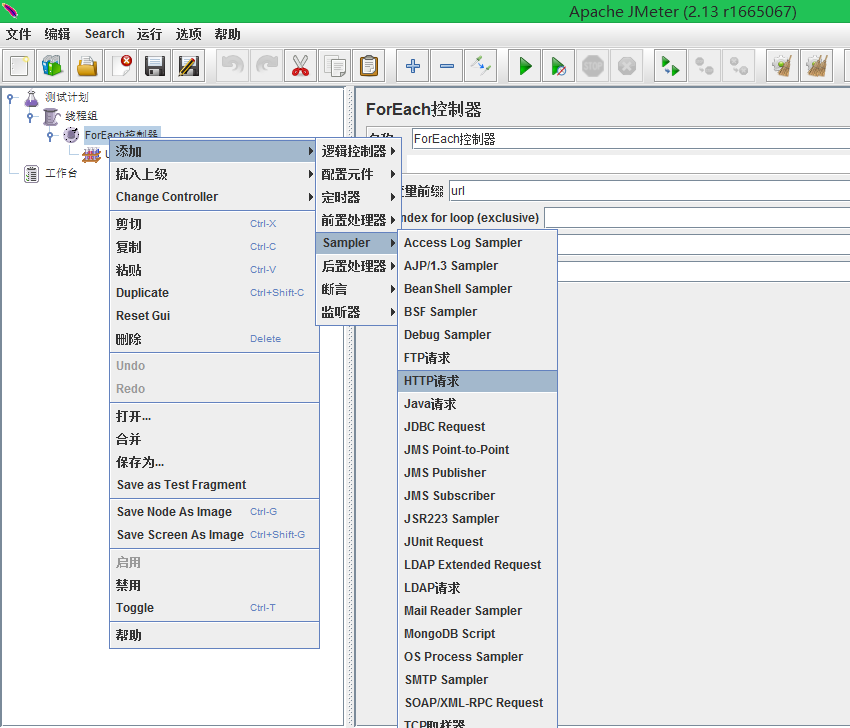The height and width of the screenshot is (728, 850).
Task: Choose Debug Sampler from the list
Action: click(478, 335)
